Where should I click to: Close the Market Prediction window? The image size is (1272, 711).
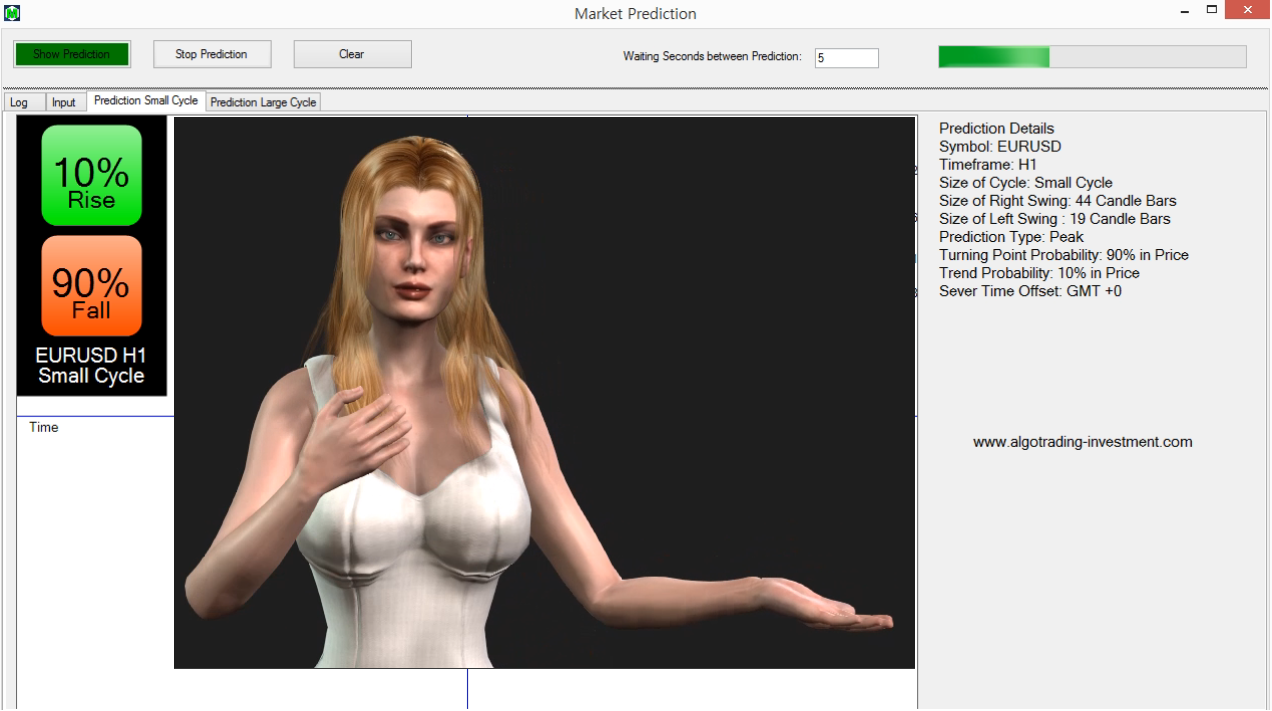[1247, 10]
